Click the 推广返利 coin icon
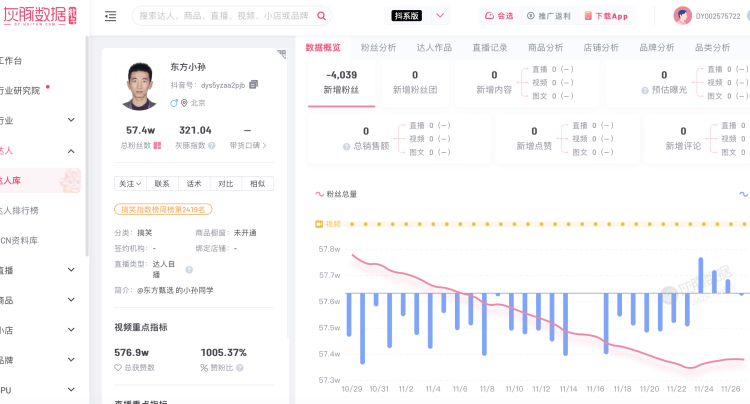Screen dimensions: 750x404 pyautogui.click(x=530, y=16)
